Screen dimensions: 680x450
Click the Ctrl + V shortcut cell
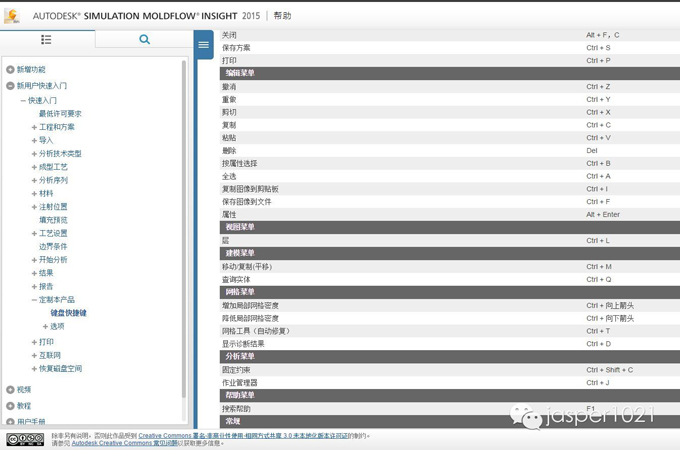point(598,138)
